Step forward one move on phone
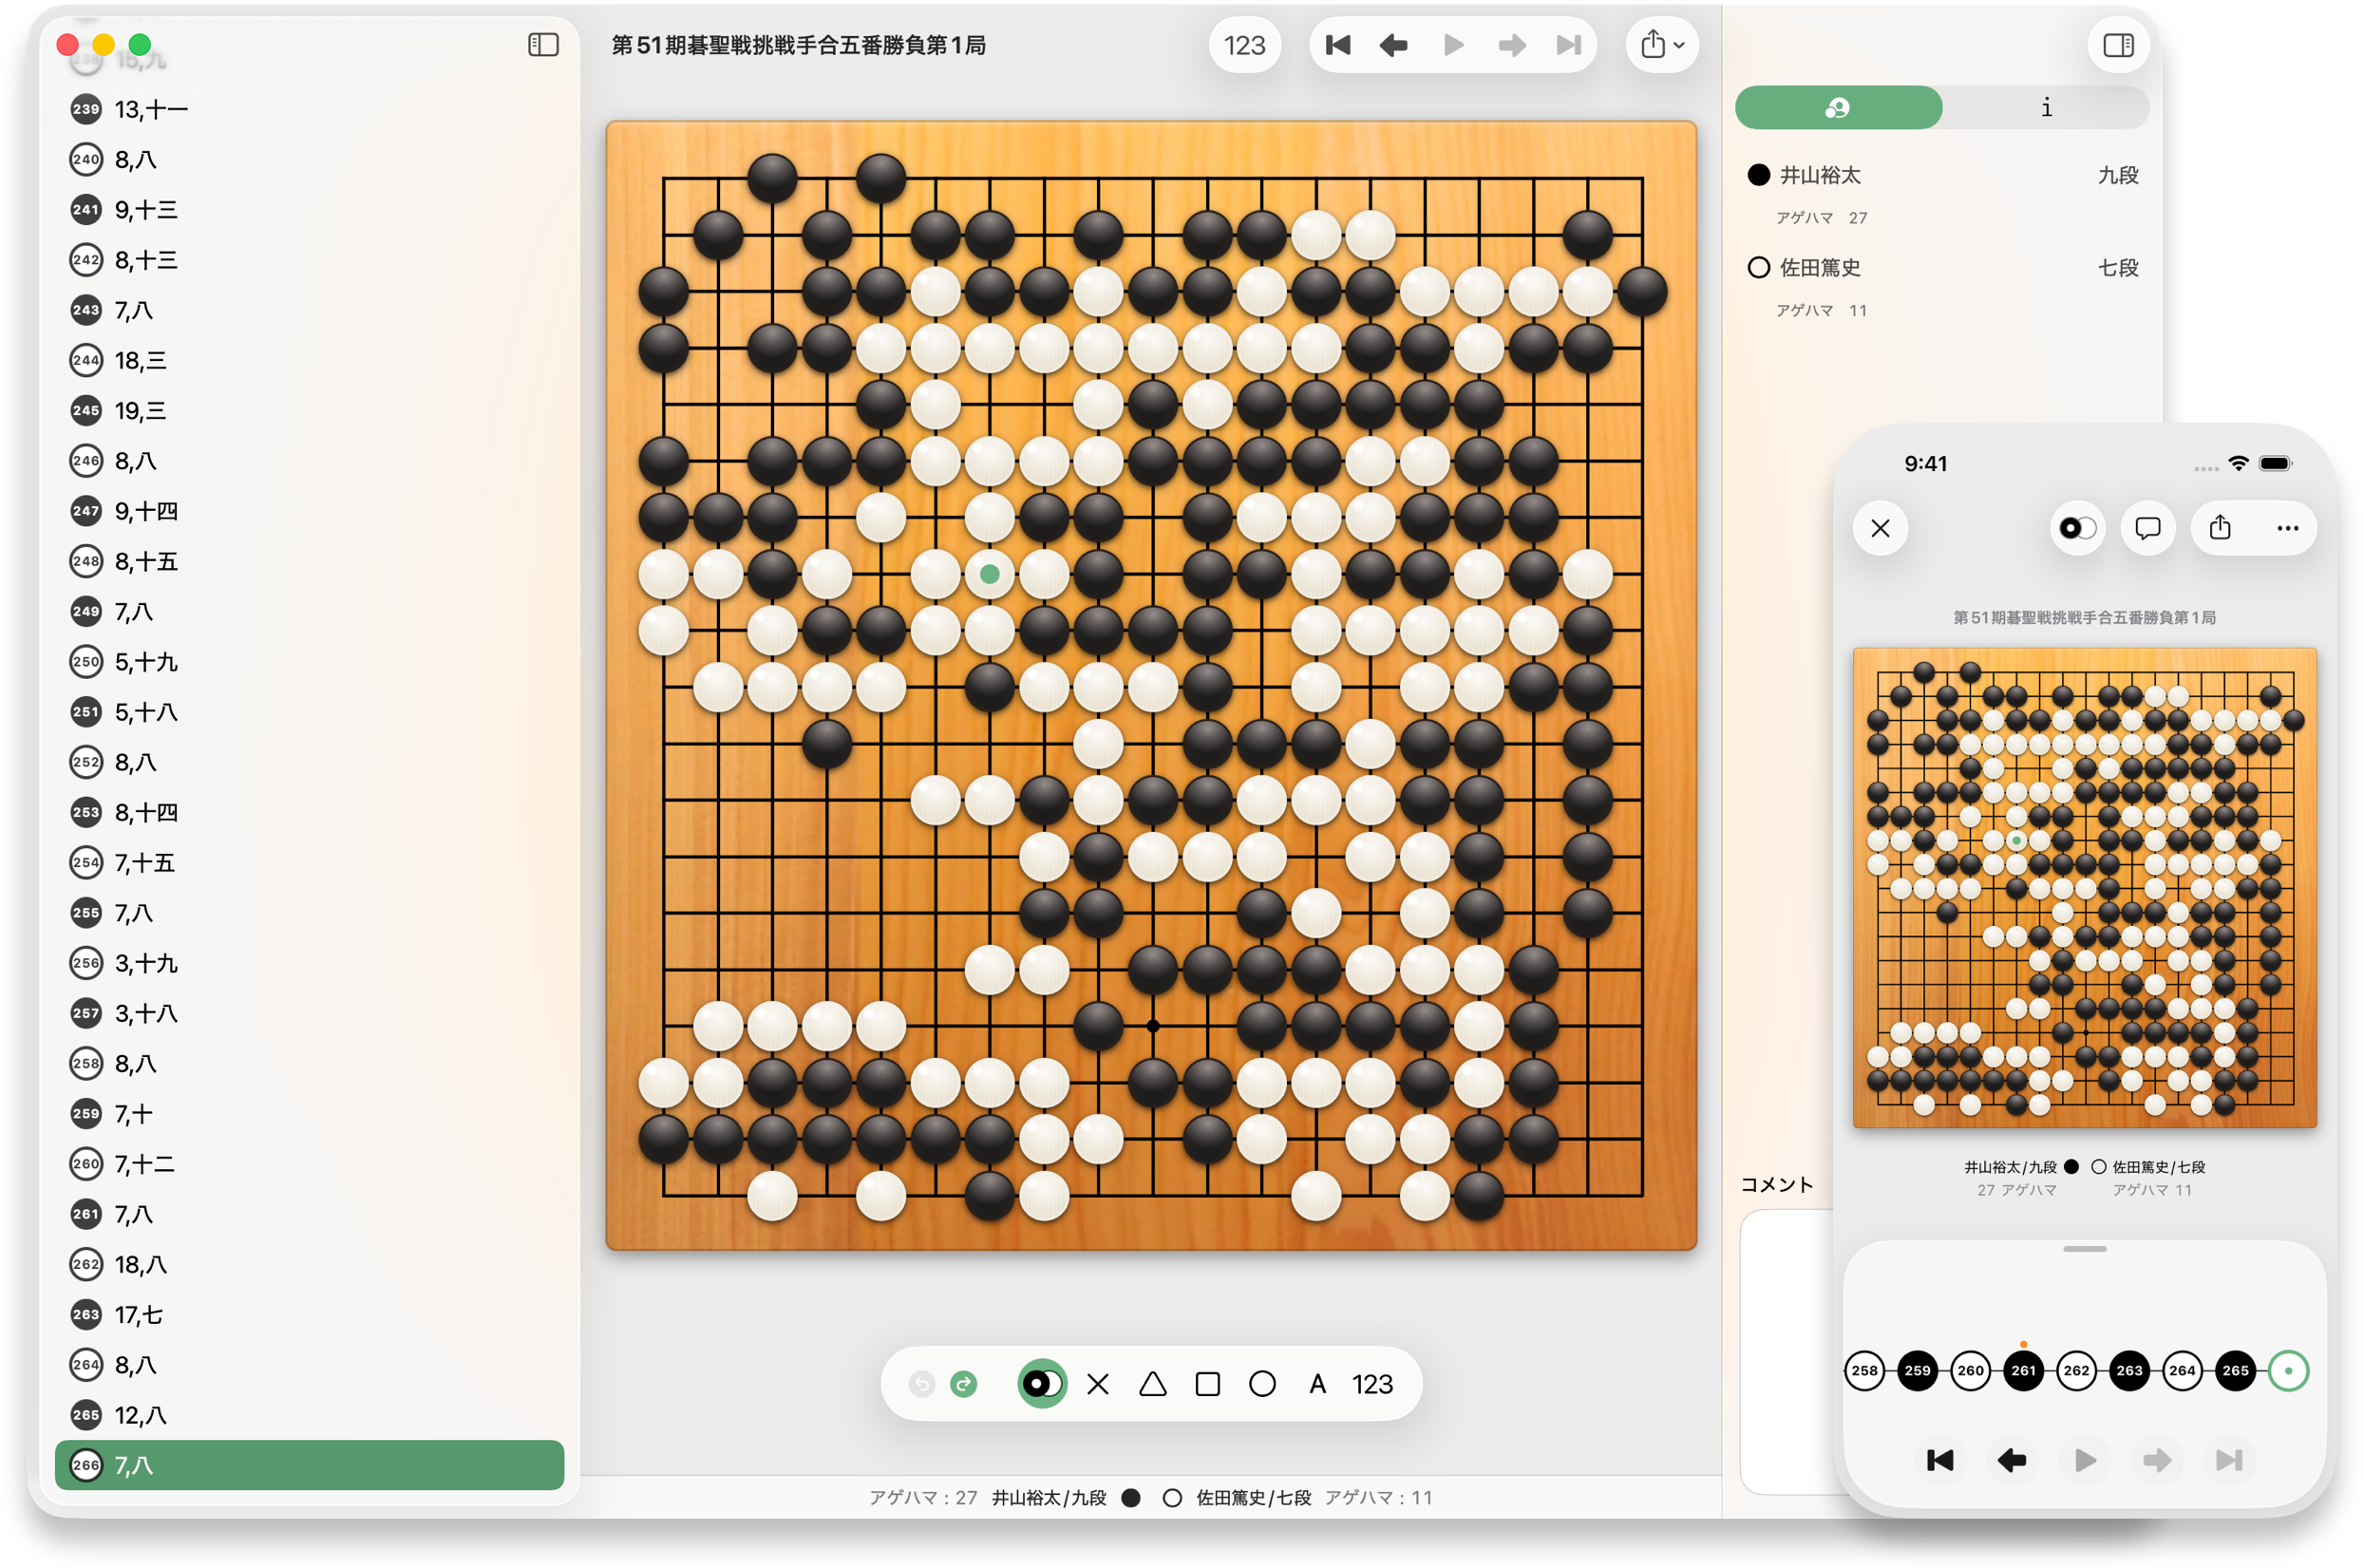Screen dimensions: 2364x1568 (x=2157, y=1461)
